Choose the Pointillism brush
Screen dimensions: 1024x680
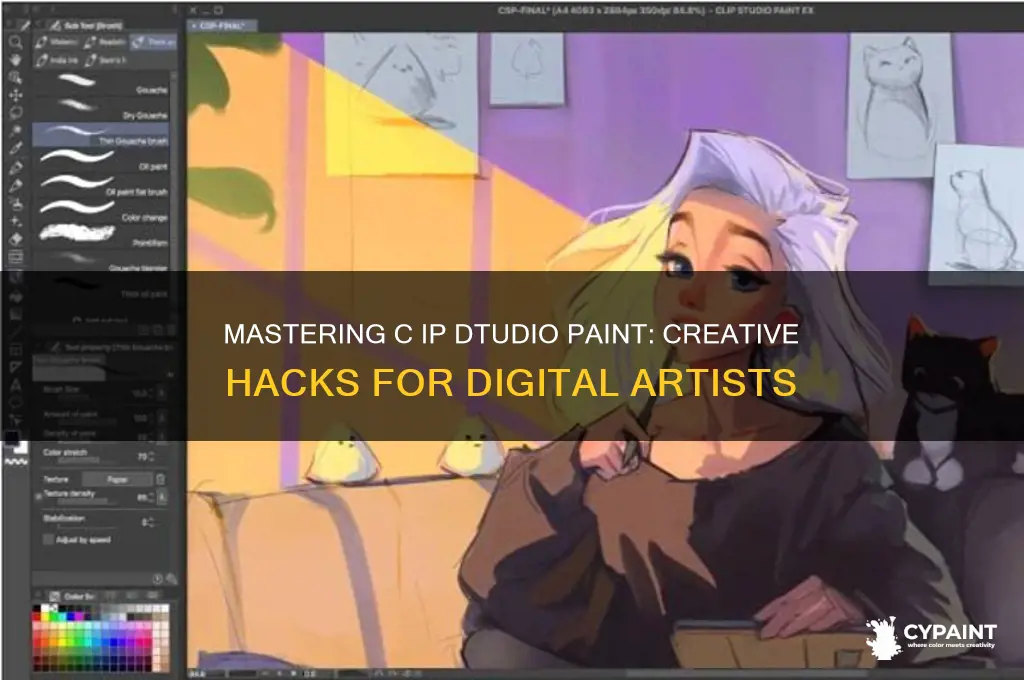point(101,235)
